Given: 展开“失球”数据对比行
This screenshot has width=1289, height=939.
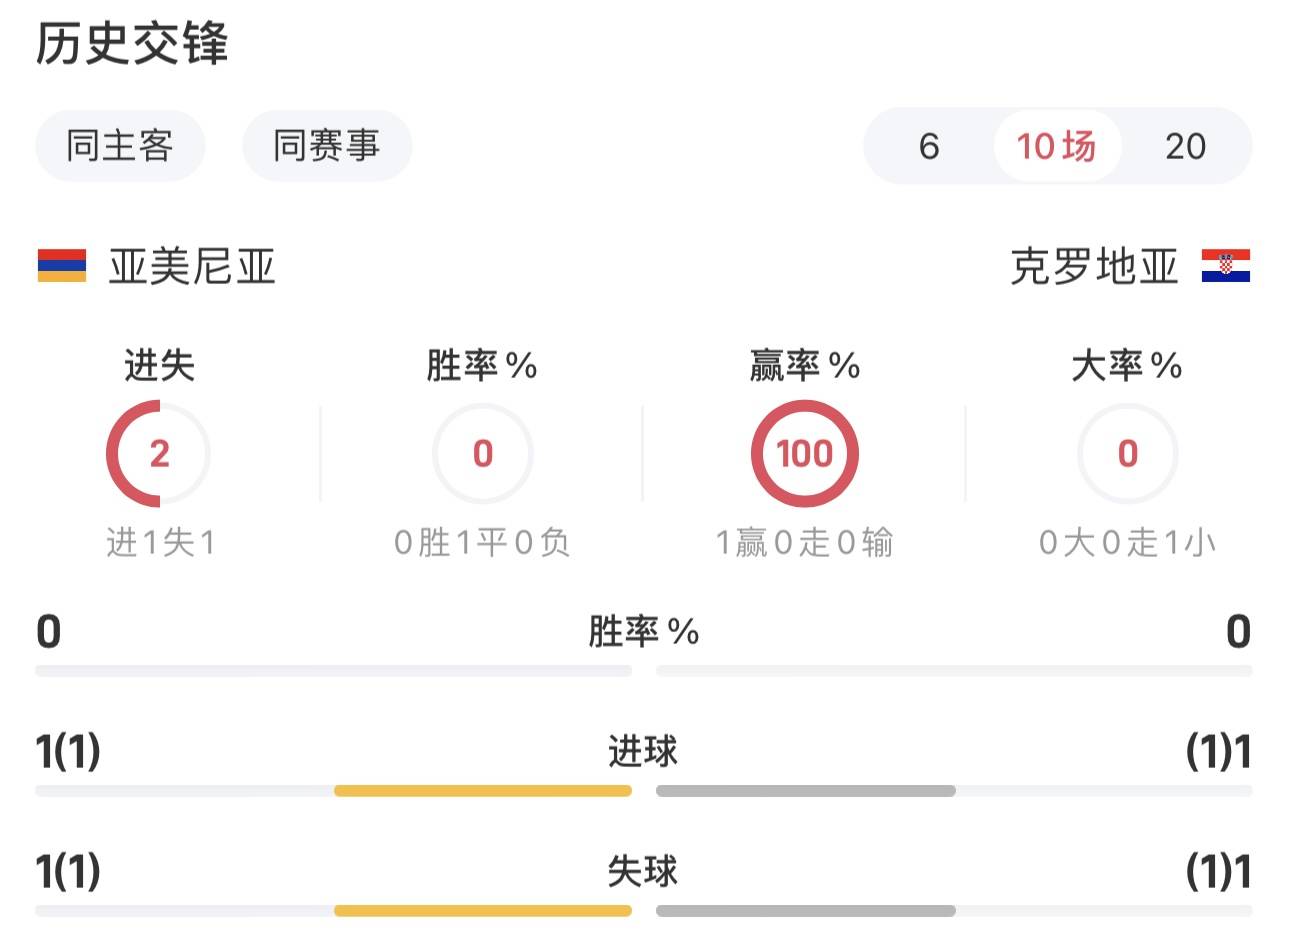Looking at the screenshot, I should click(x=644, y=872).
